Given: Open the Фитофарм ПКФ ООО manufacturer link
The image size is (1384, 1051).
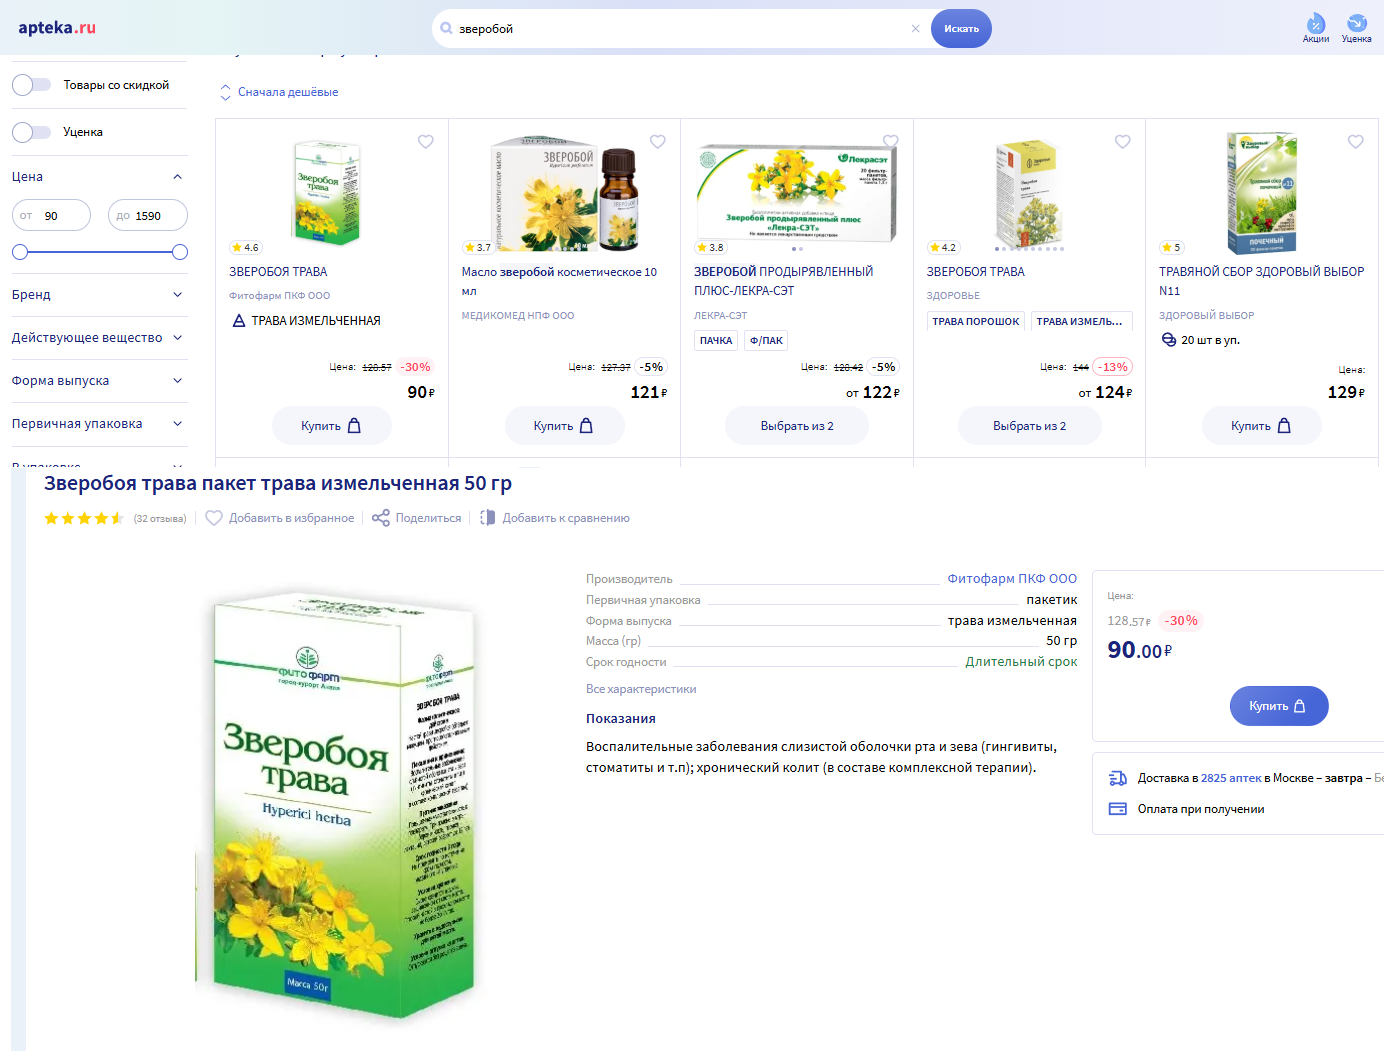Looking at the screenshot, I should (x=1012, y=579).
